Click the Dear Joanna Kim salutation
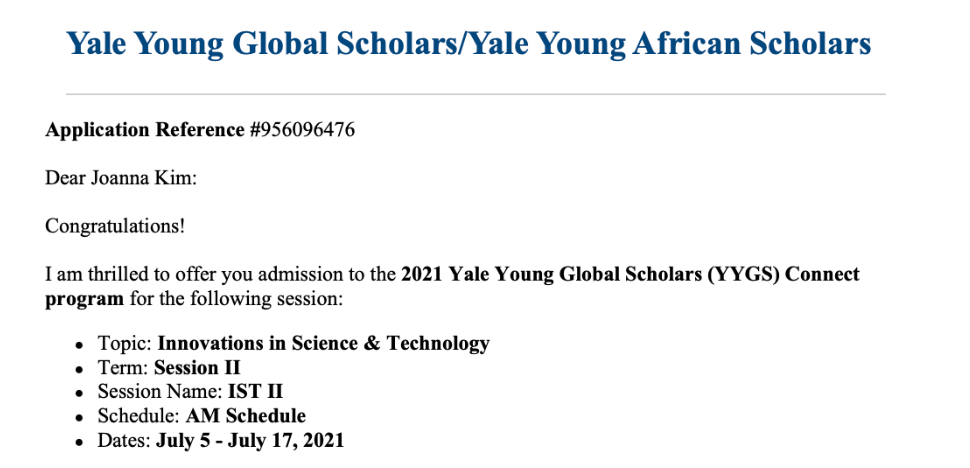Image resolution: width=970 pixels, height=468 pixels. [121, 178]
